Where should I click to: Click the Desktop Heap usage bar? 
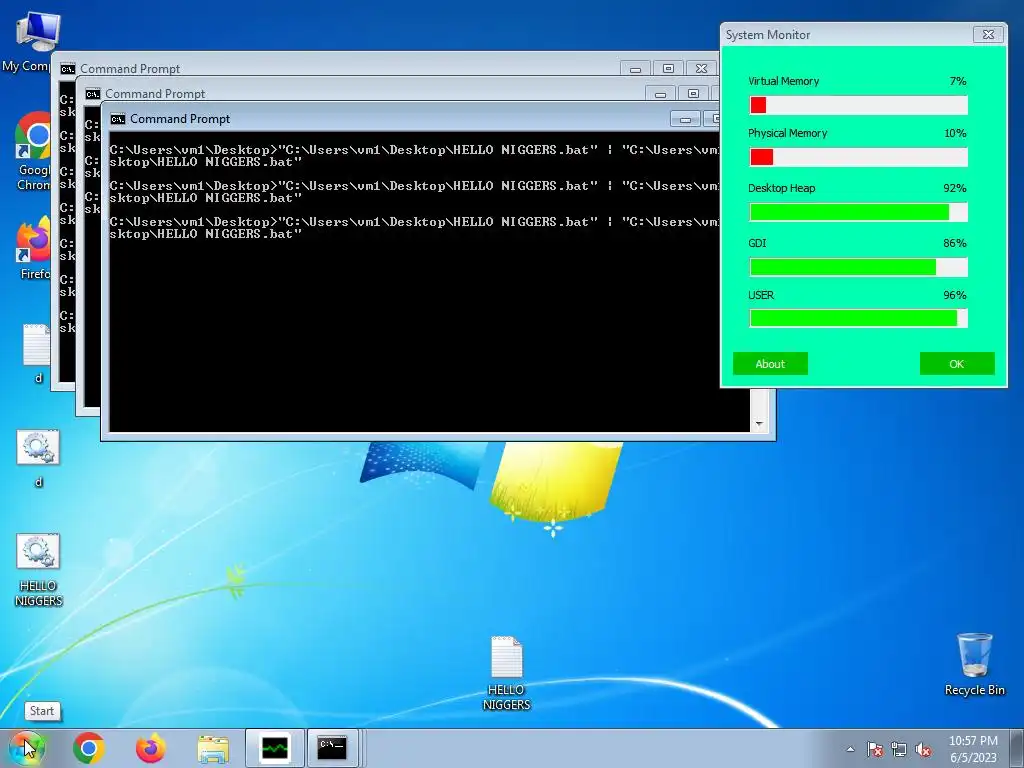click(x=858, y=212)
